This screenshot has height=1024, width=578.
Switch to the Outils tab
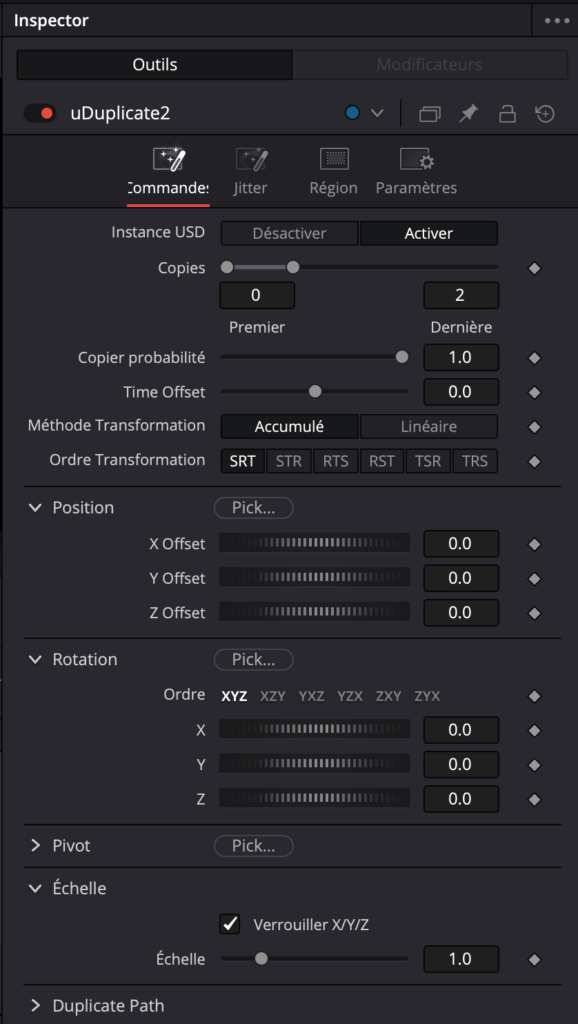click(x=155, y=65)
